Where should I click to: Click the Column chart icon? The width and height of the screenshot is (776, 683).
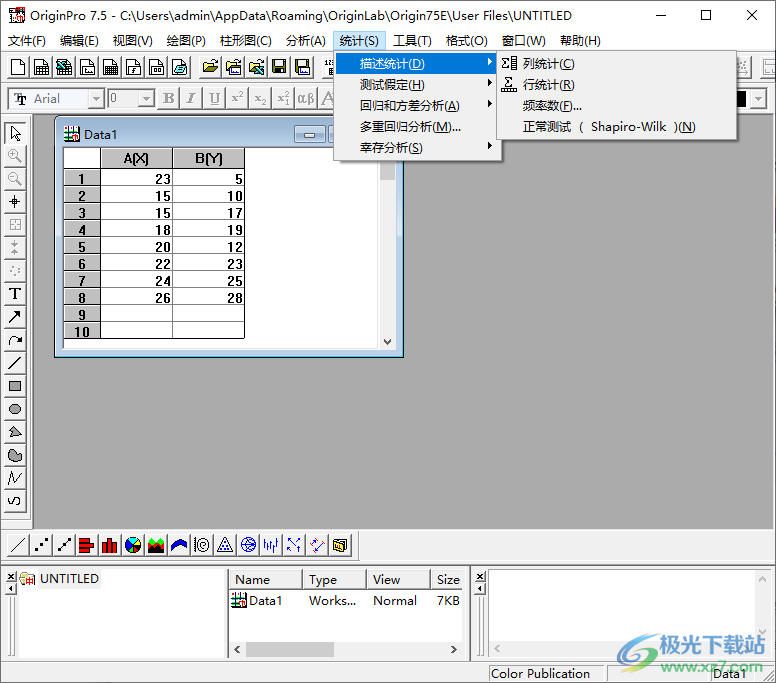[x=109, y=545]
